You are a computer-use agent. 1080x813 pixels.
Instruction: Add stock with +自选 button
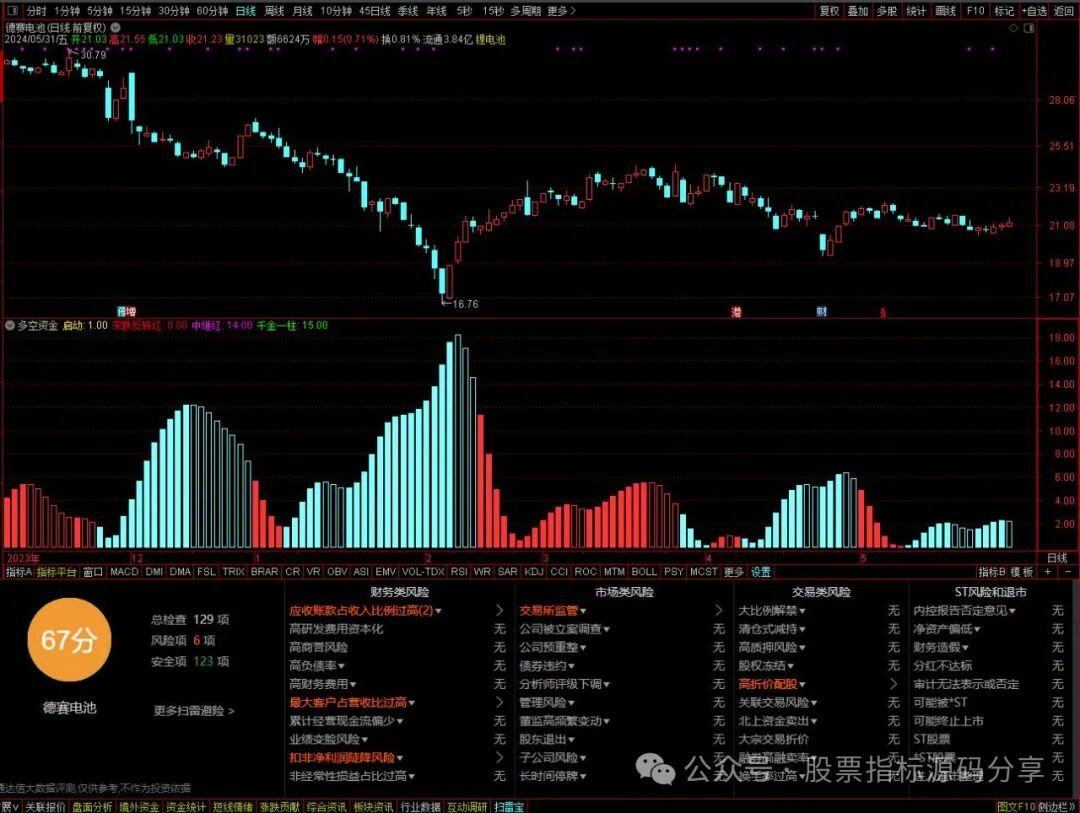click(x=1035, y=11)
